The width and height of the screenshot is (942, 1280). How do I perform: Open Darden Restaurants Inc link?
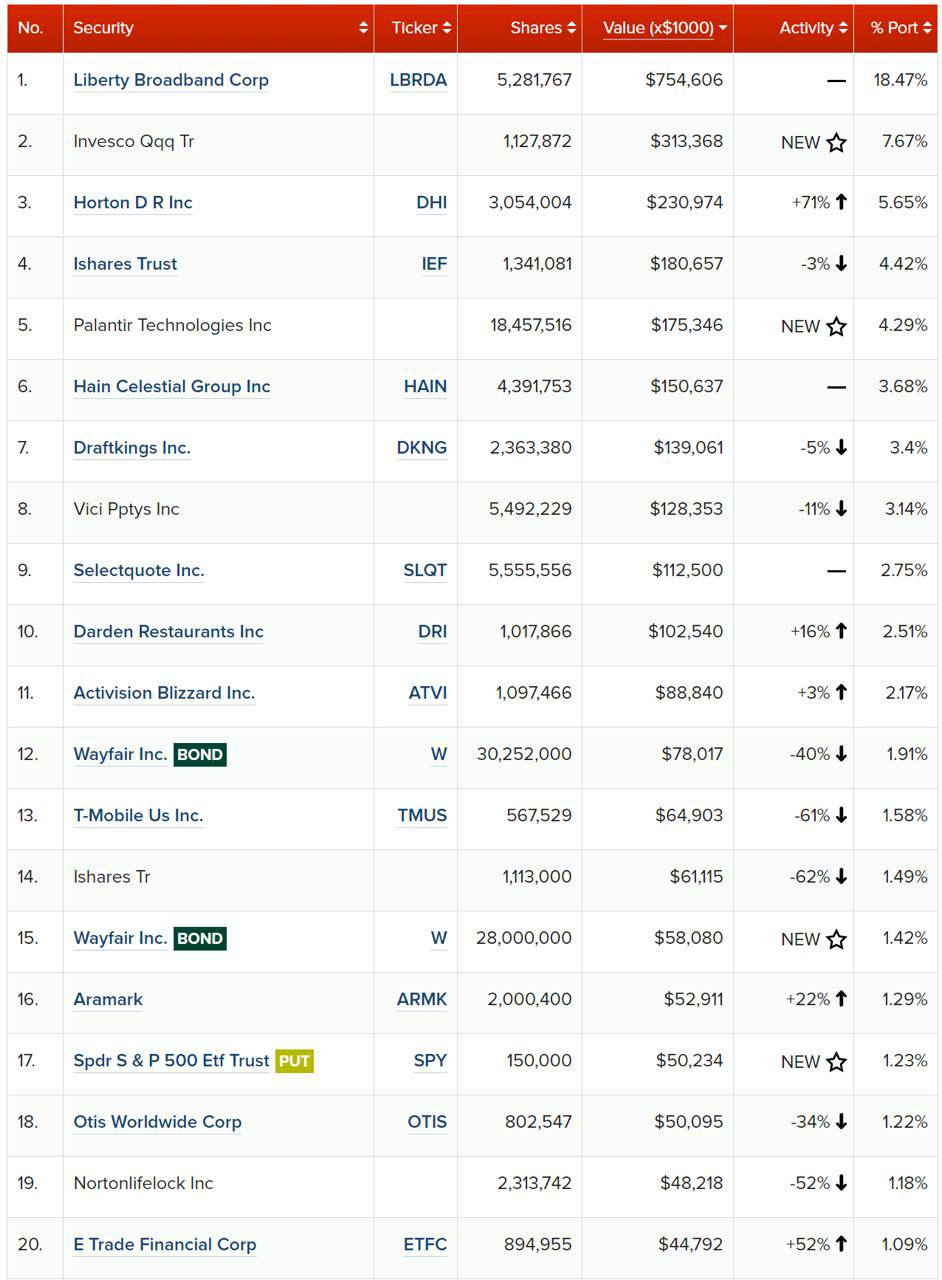click(x=169, y=632)
